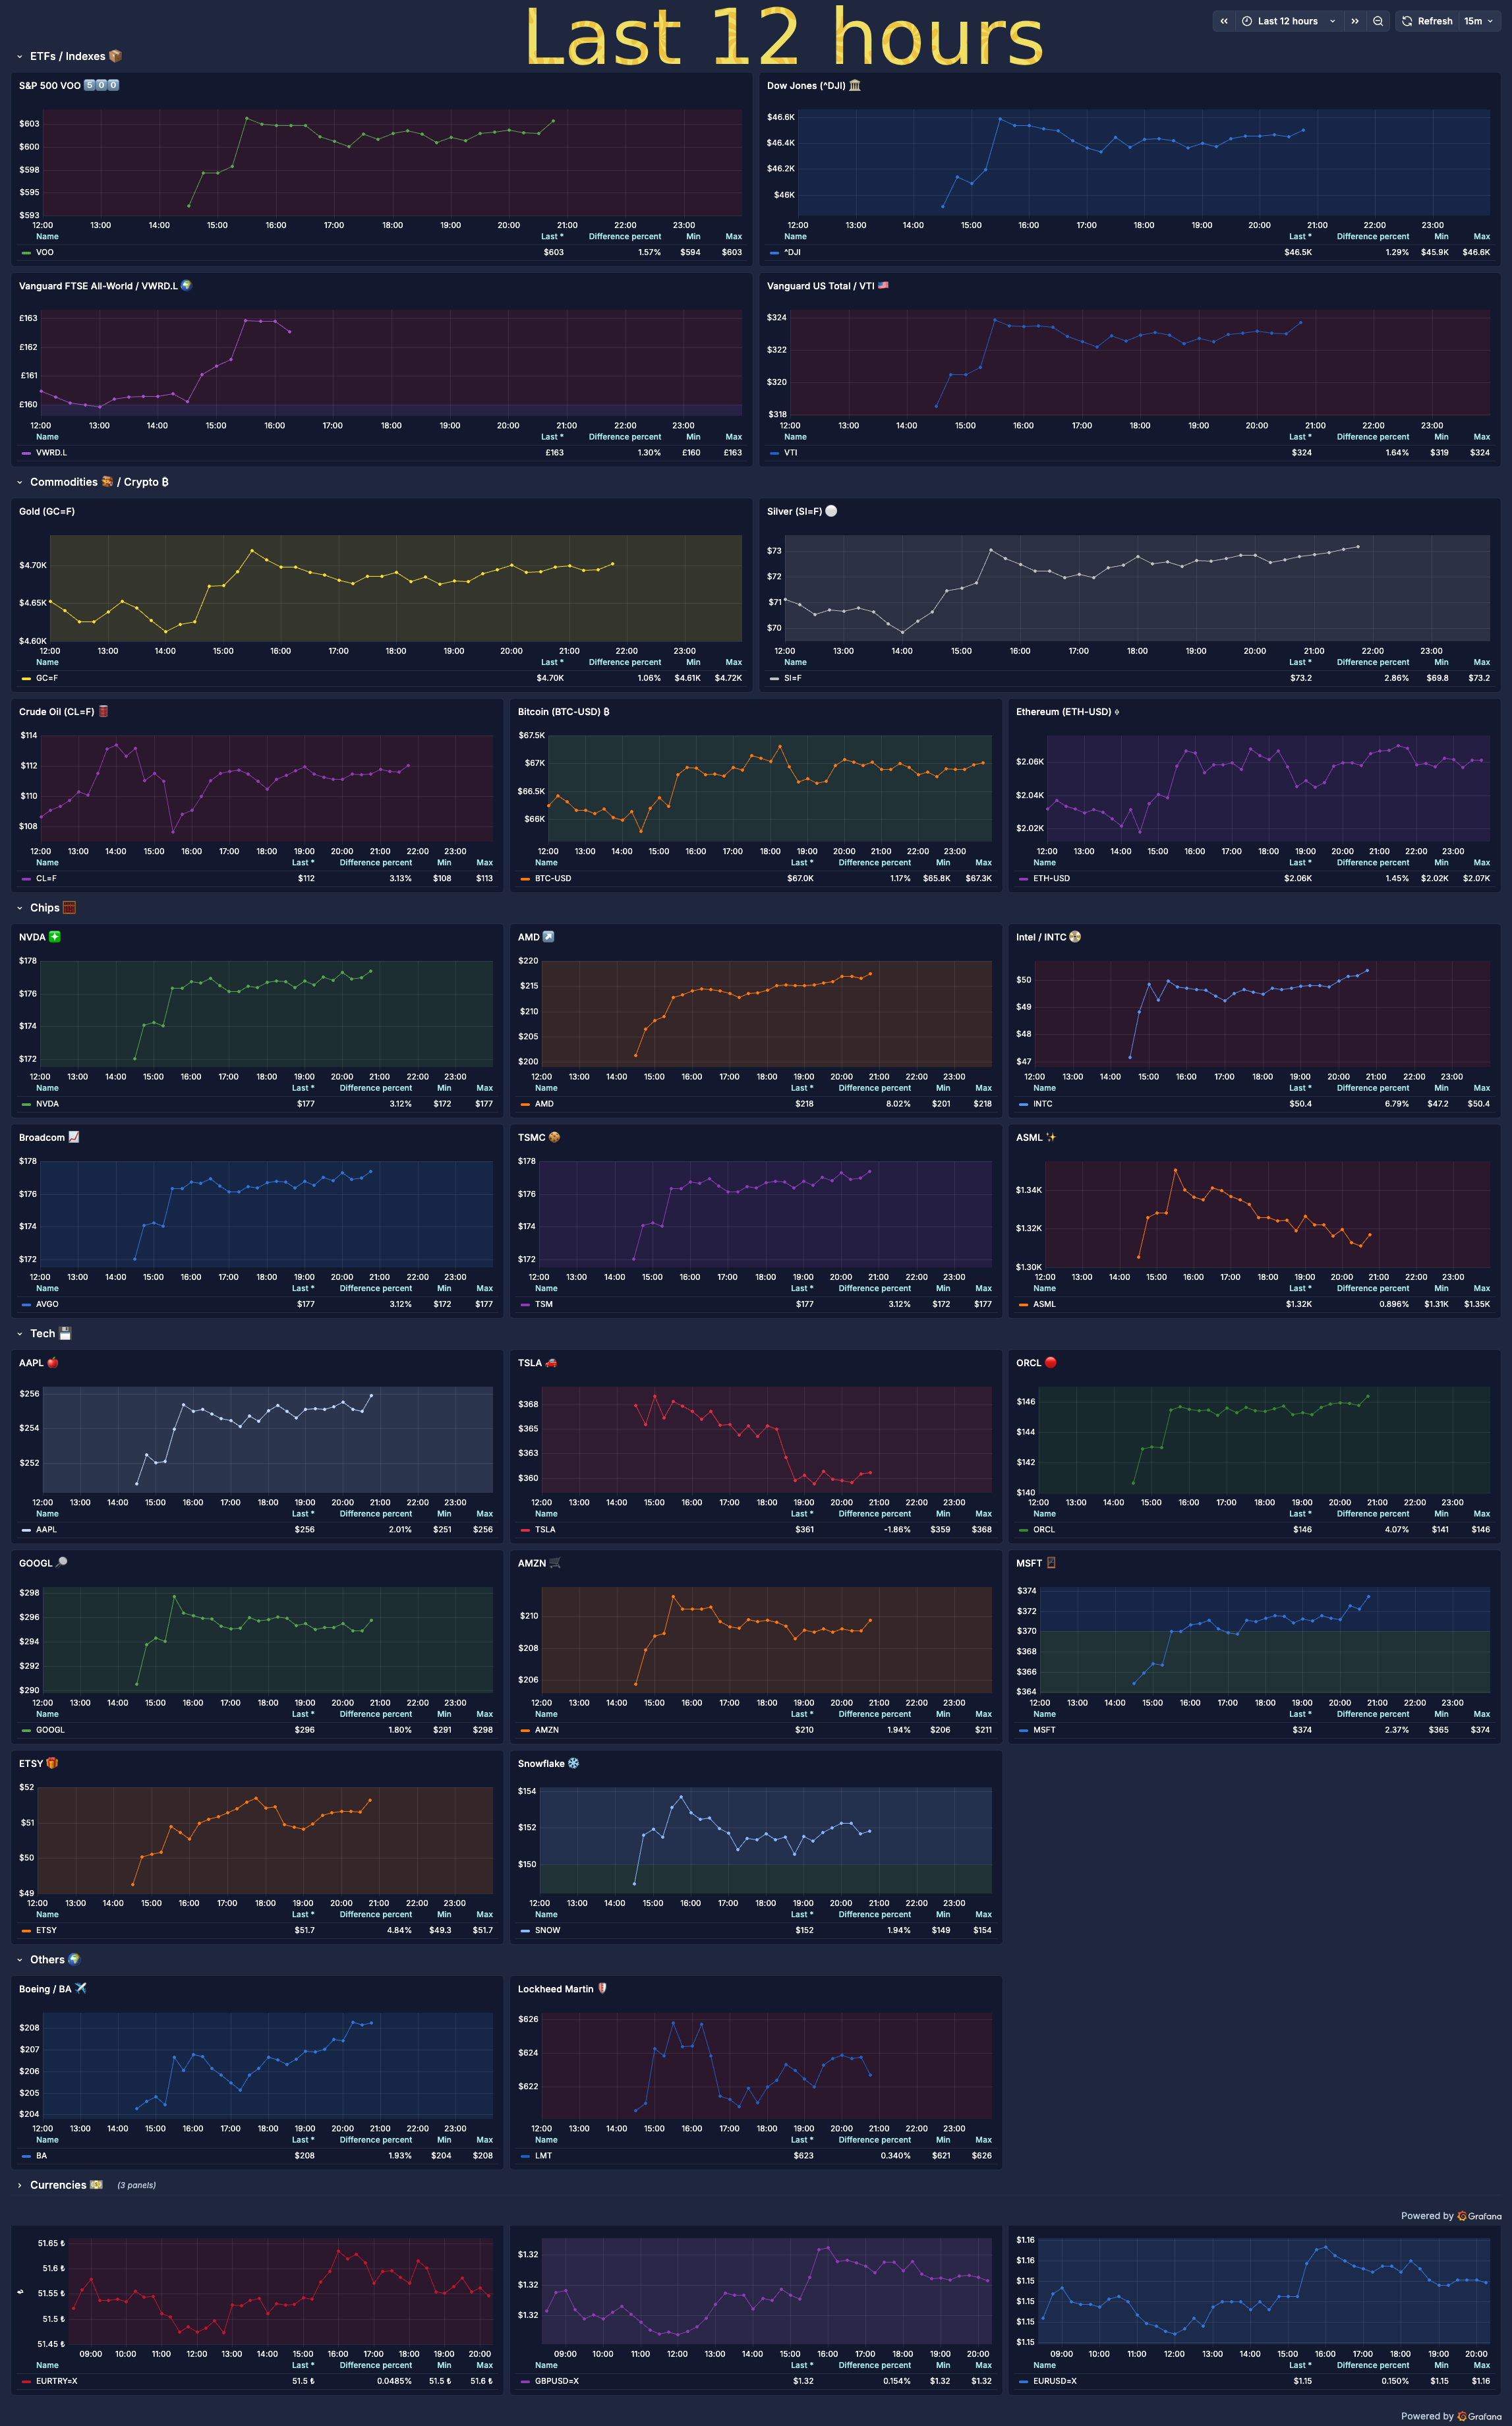Toggle TSLA series visibility in legend
Viewport: 1512px width, 2426px height.
tap(545, 1530)
